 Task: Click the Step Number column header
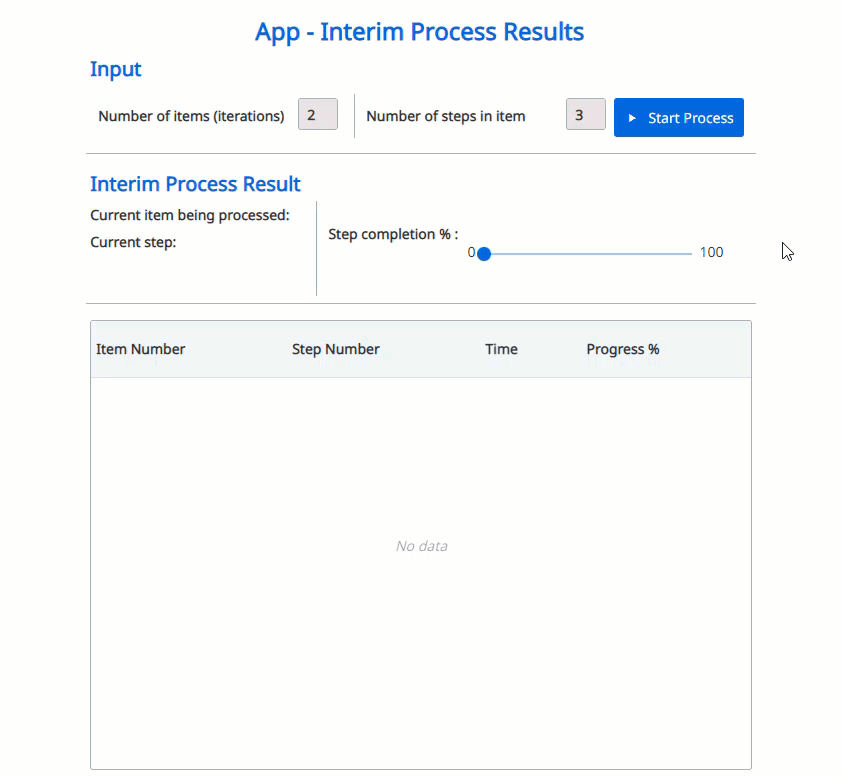(x=336, y=349)
